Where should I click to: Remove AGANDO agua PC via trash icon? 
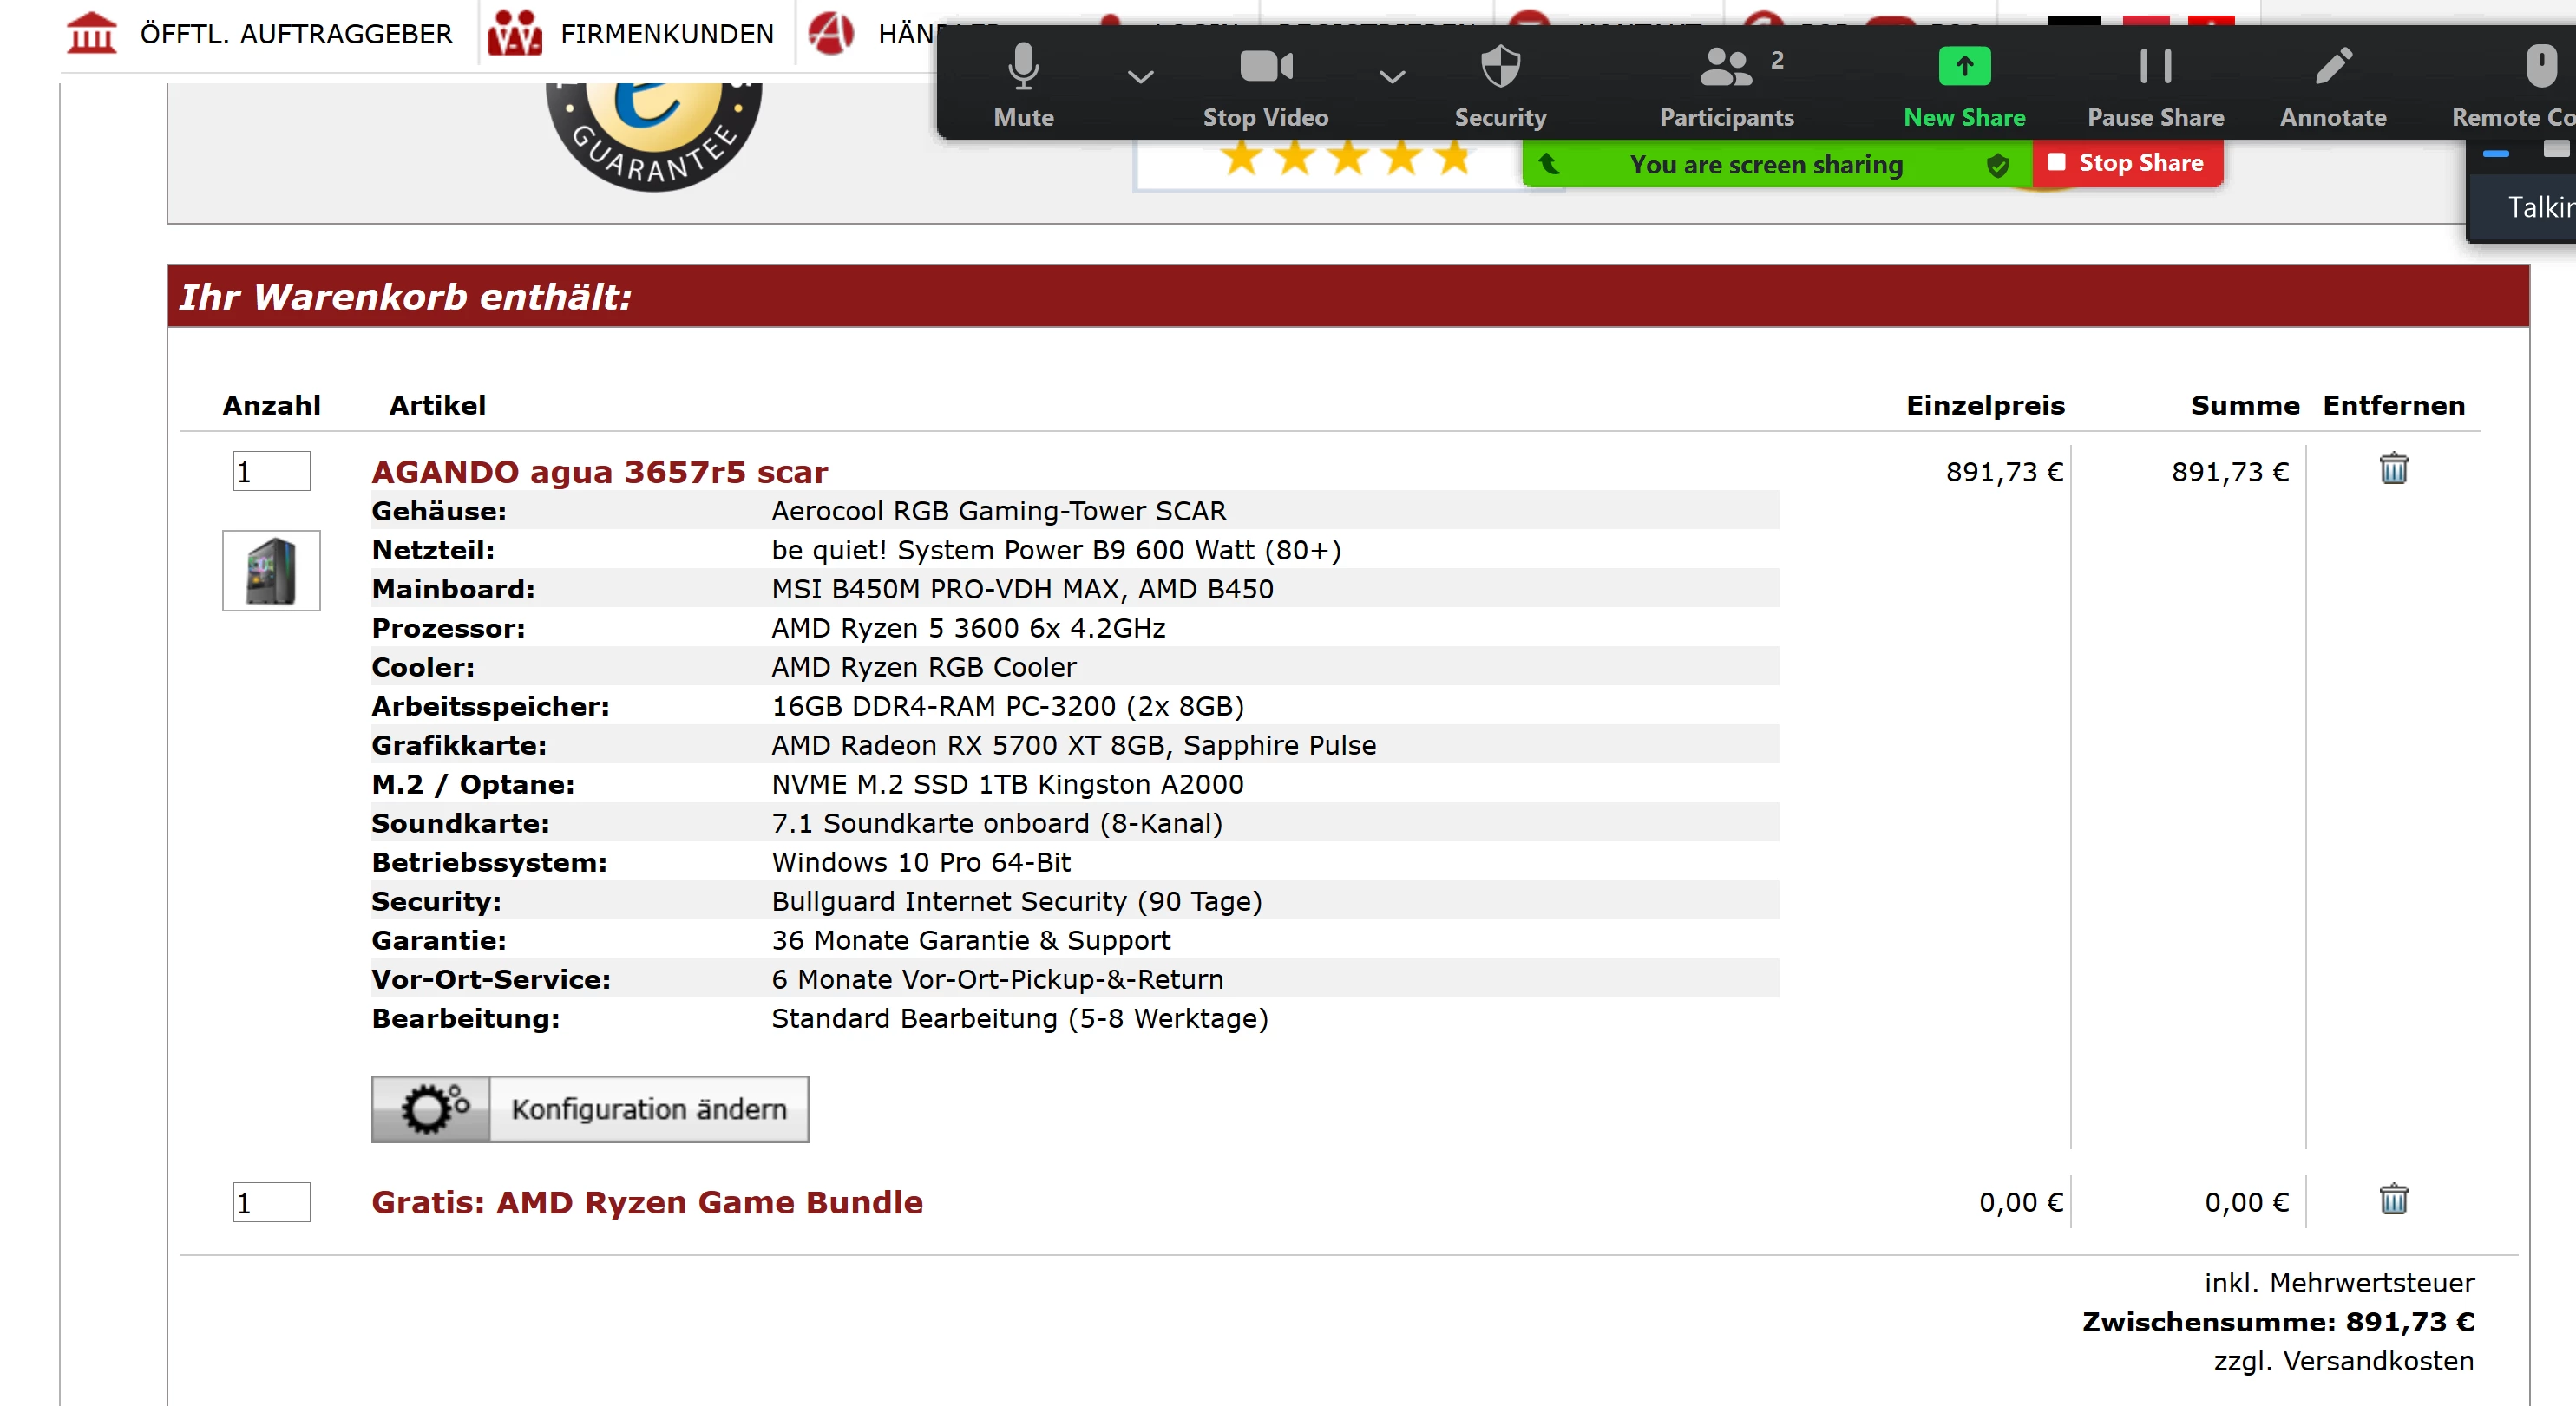(2393, 468)
